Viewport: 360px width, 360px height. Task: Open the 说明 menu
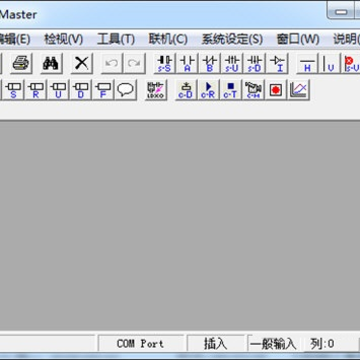tap(346, 39)
